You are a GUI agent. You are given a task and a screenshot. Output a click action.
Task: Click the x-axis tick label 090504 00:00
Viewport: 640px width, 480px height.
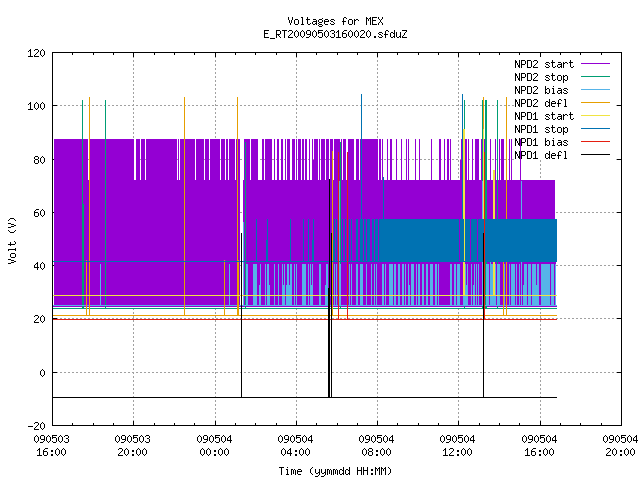[214, 446]
